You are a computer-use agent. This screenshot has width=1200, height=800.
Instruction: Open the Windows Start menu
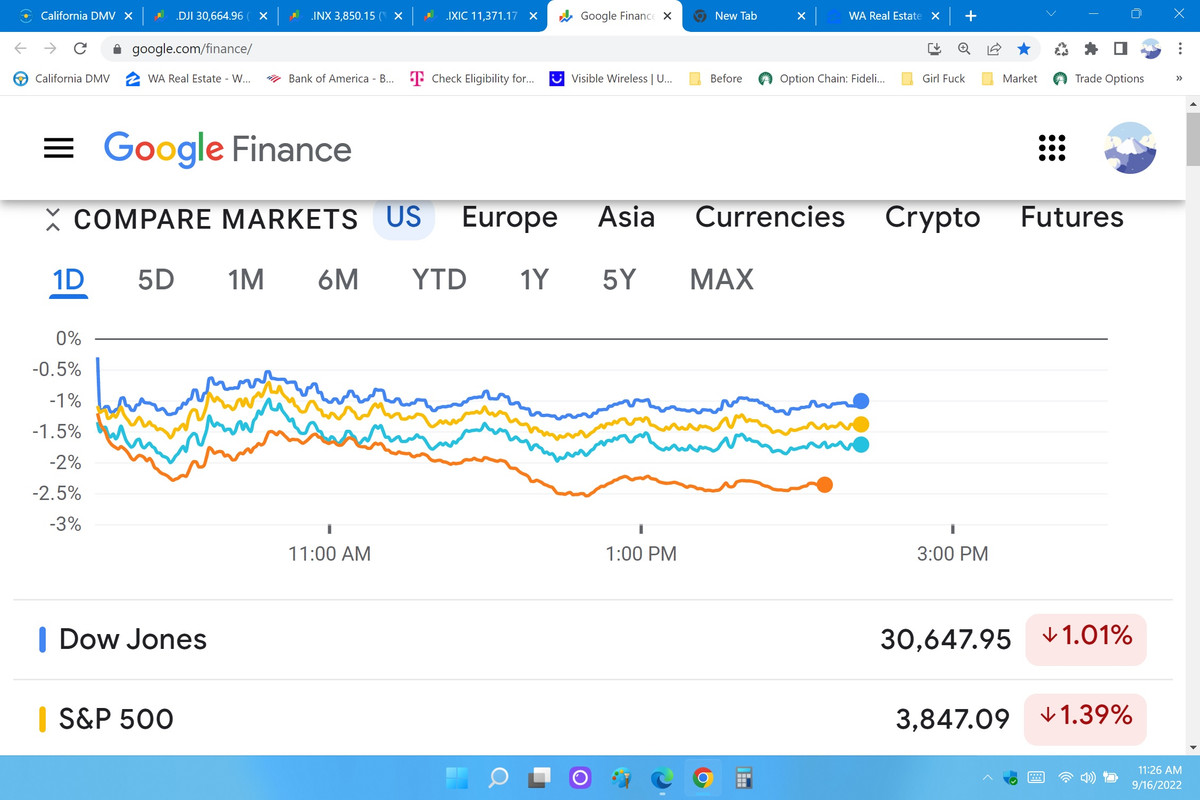[457, 777]
